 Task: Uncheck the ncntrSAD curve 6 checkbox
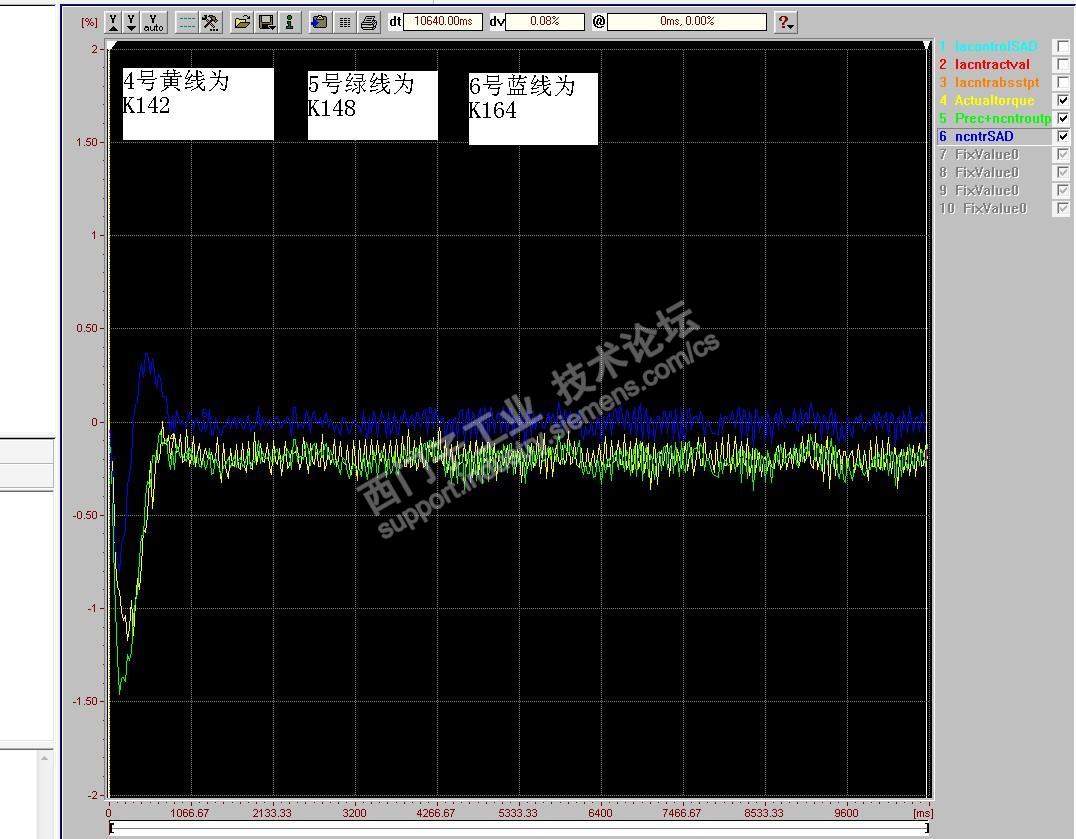pyautogui.click(x=1063, y=136)
